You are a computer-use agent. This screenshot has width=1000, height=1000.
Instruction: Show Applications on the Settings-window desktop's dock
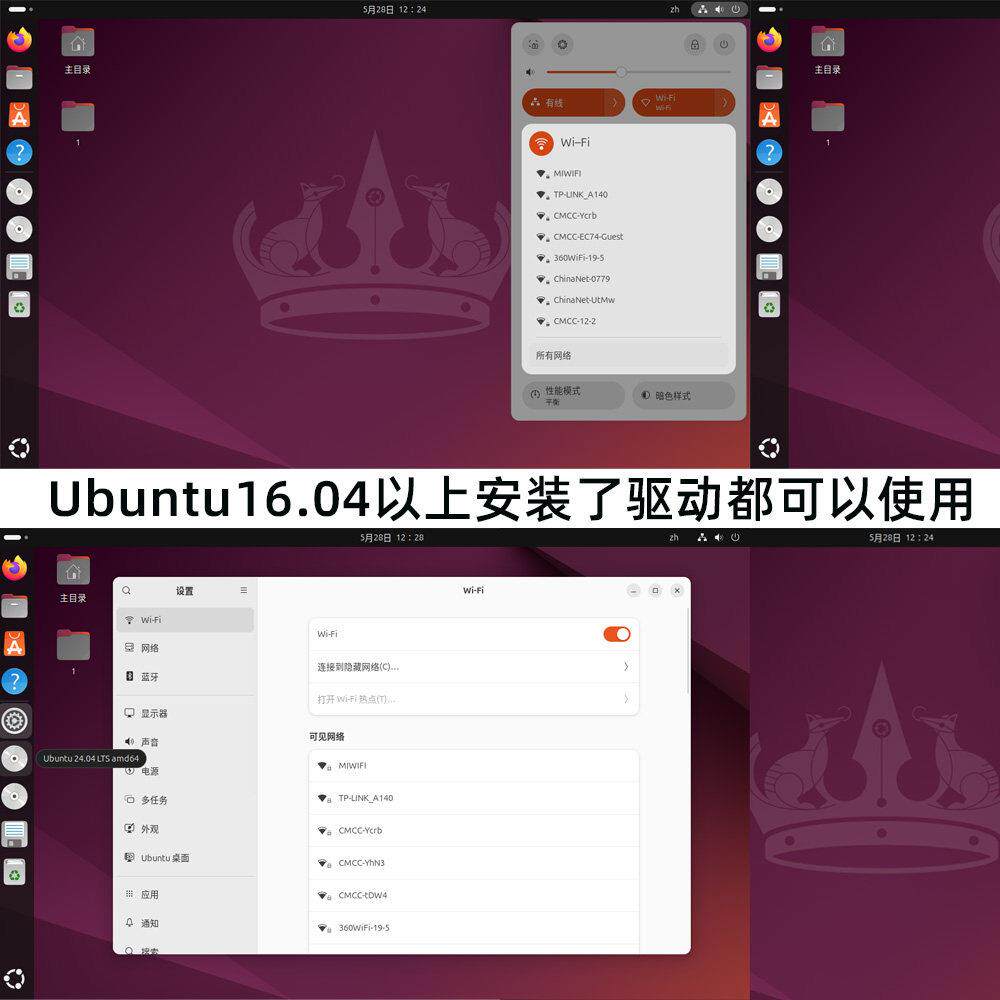15,979
